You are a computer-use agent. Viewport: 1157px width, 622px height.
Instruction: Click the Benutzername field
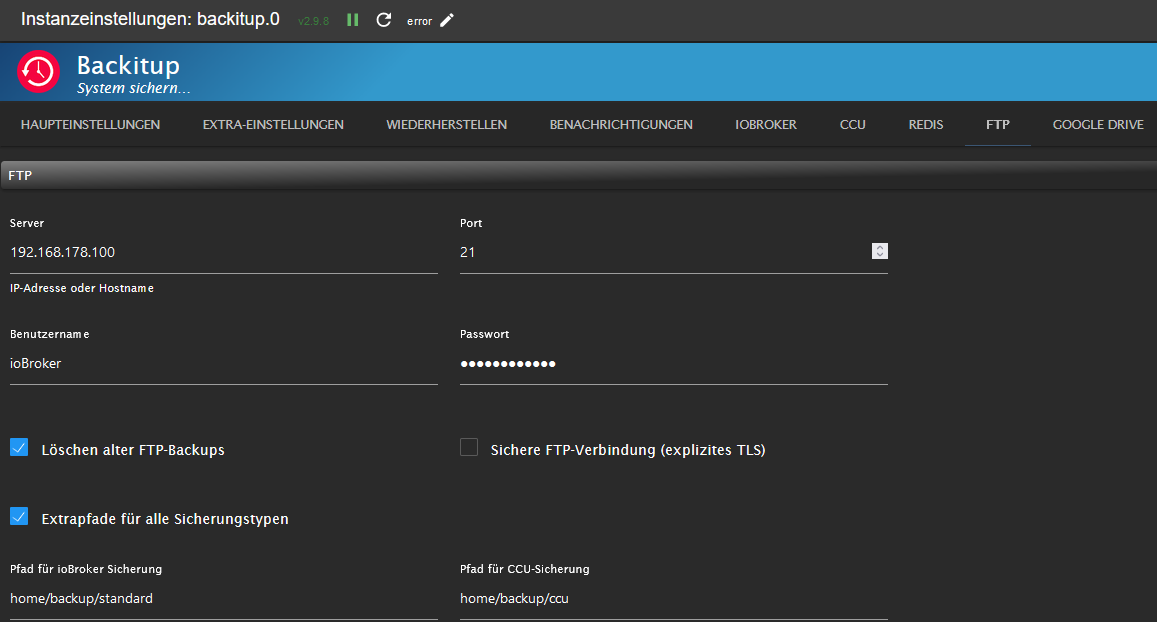point(224,363)
